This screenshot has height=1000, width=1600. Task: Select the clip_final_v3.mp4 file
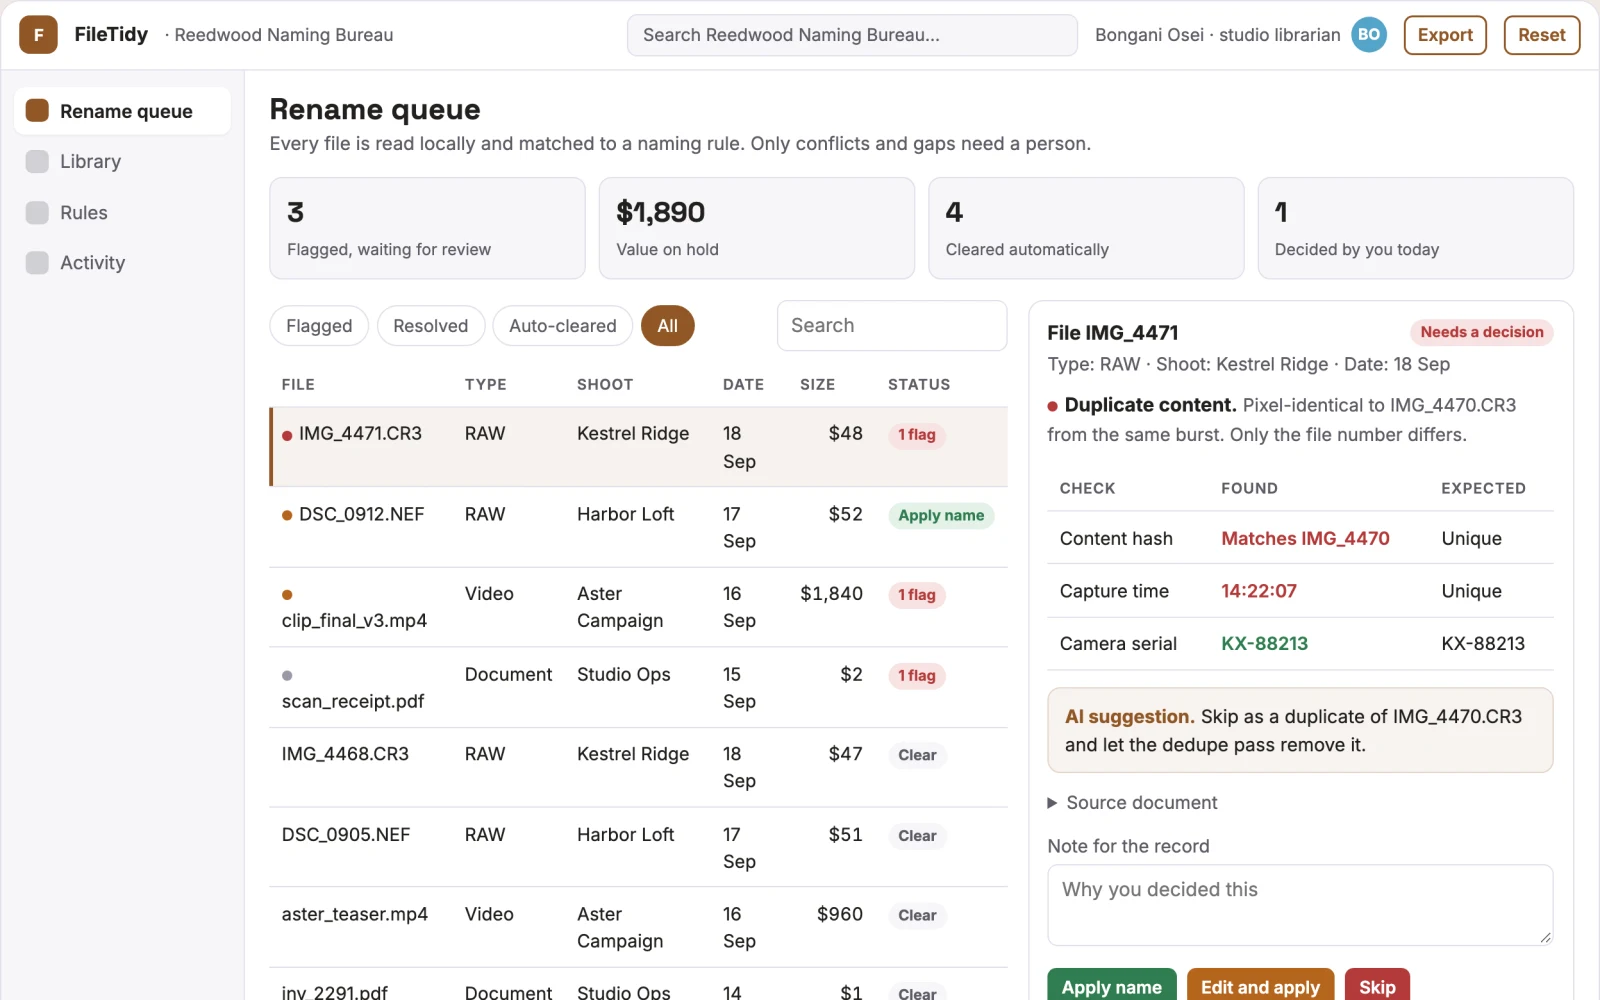pos(638,607)
